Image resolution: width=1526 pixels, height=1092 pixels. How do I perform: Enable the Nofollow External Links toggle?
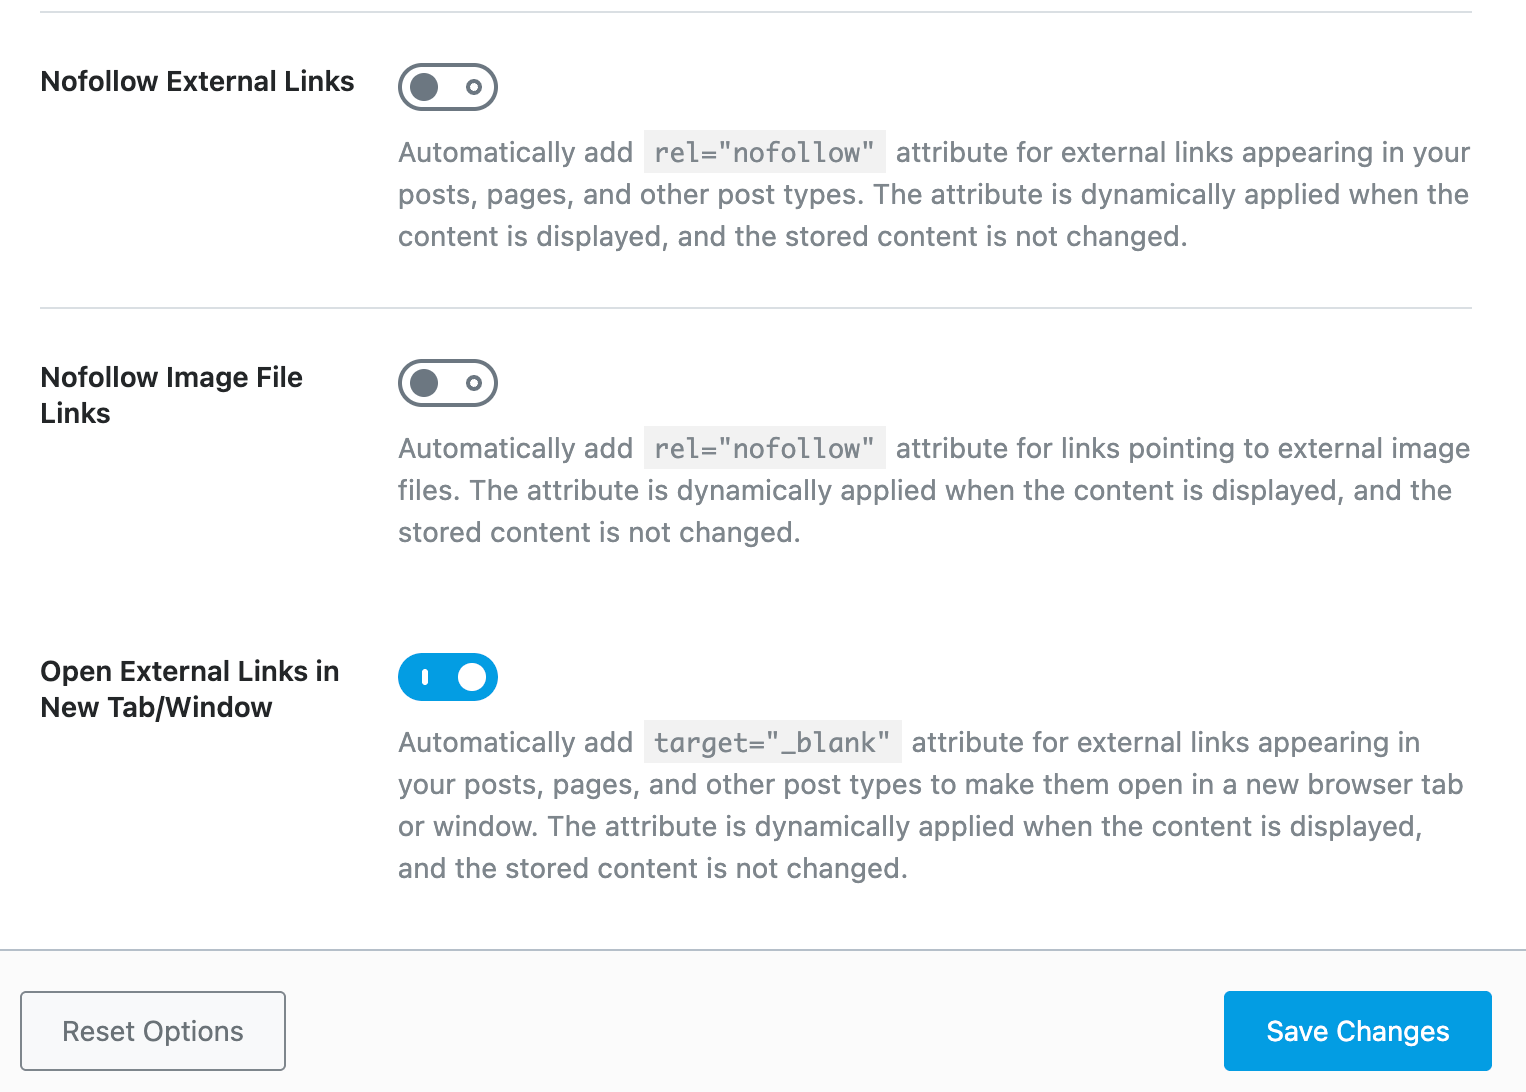(x=447, y=87)
